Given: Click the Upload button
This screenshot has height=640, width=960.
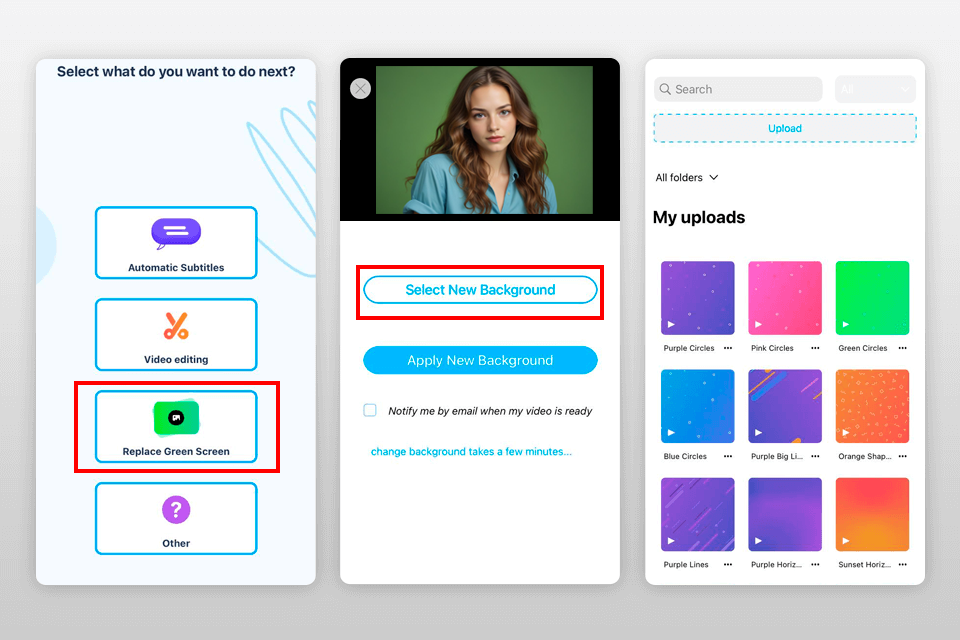Looking at the screenshot, I should (785, 129).
